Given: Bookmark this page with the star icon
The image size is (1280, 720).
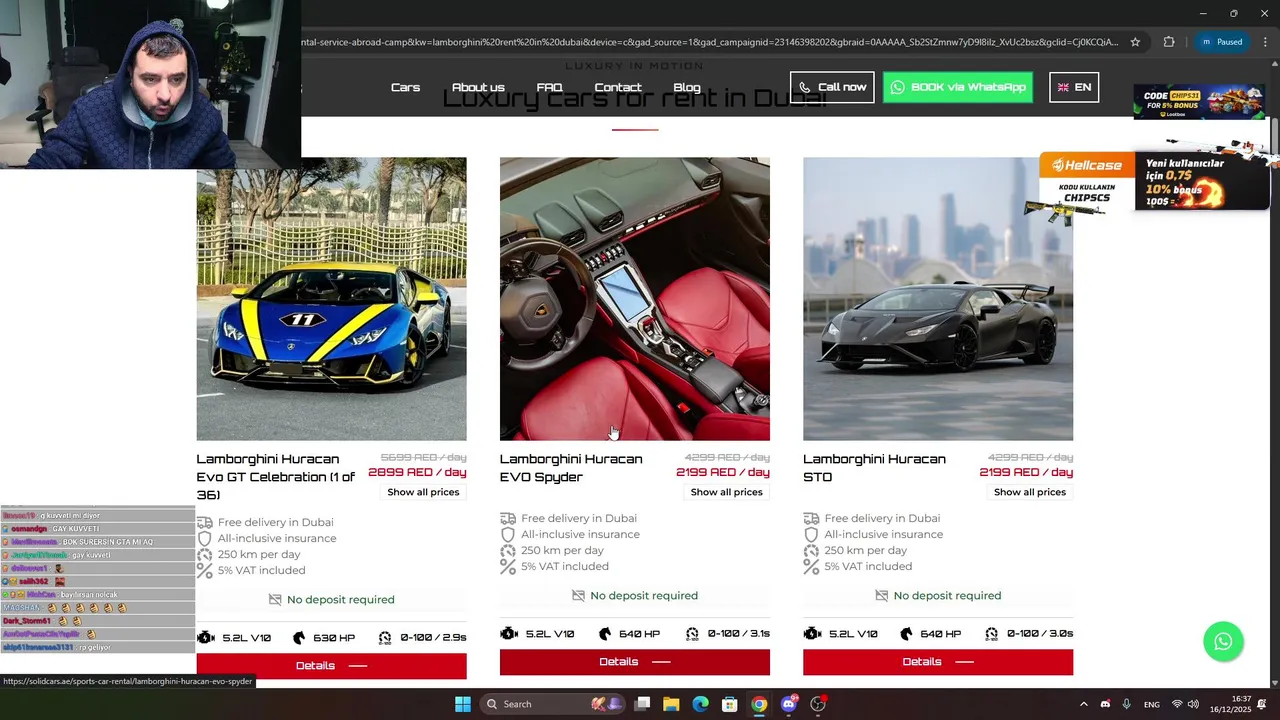Looking at the screenshot, I should coord(1135,42).
